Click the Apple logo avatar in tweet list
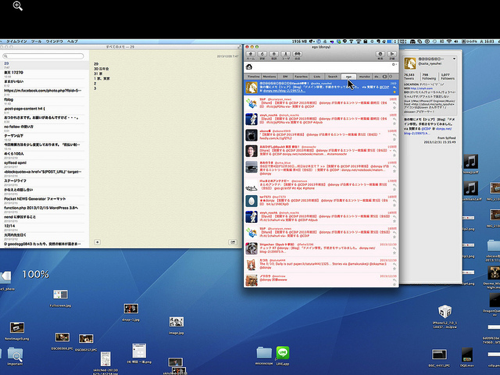500x375 pixels. click(252, 135)
